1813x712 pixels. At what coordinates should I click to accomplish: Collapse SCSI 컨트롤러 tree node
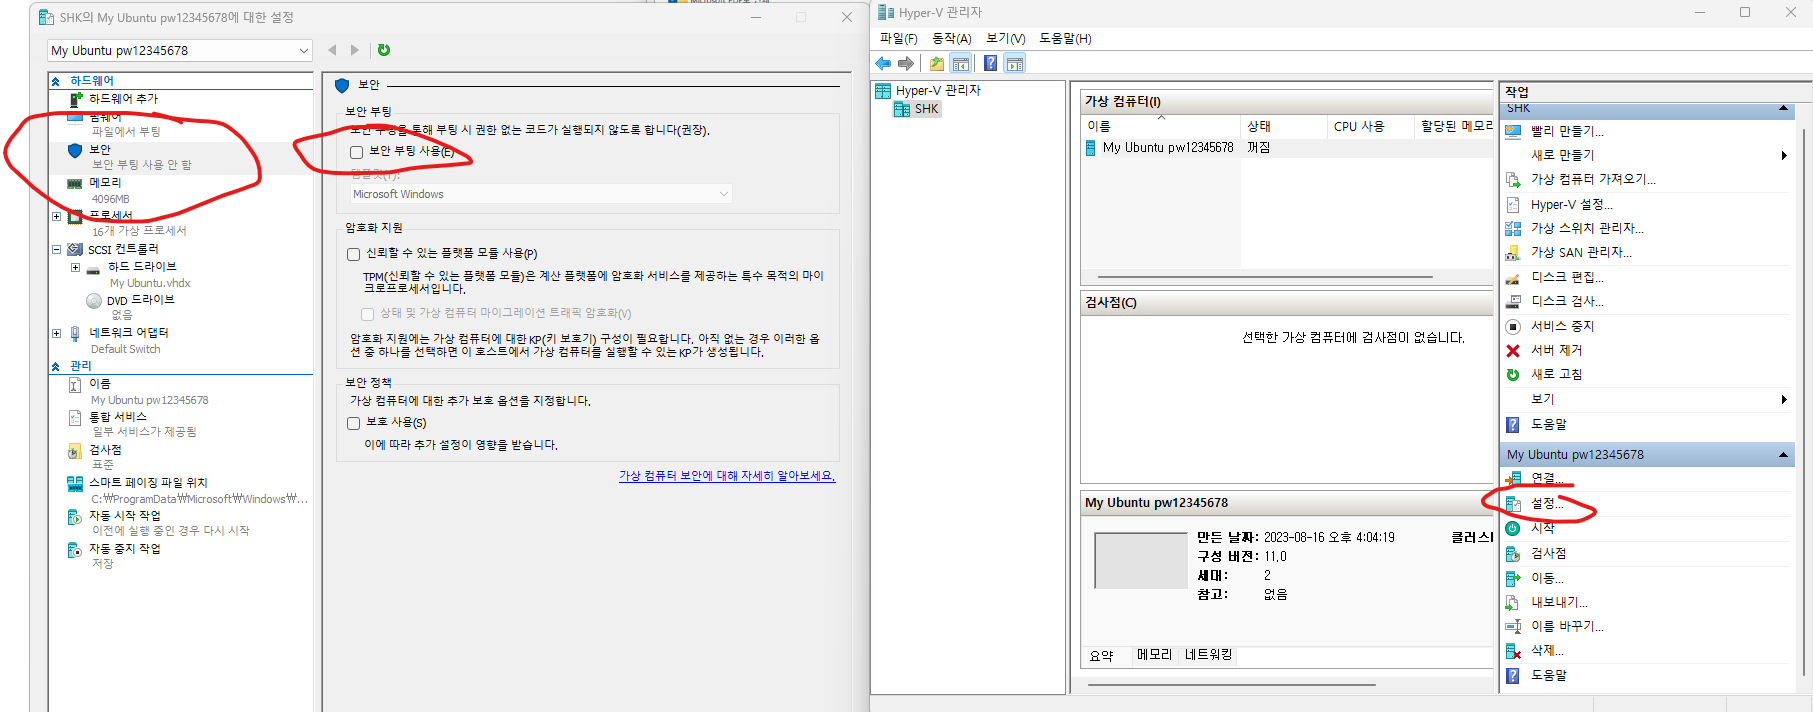pos(56,249)
